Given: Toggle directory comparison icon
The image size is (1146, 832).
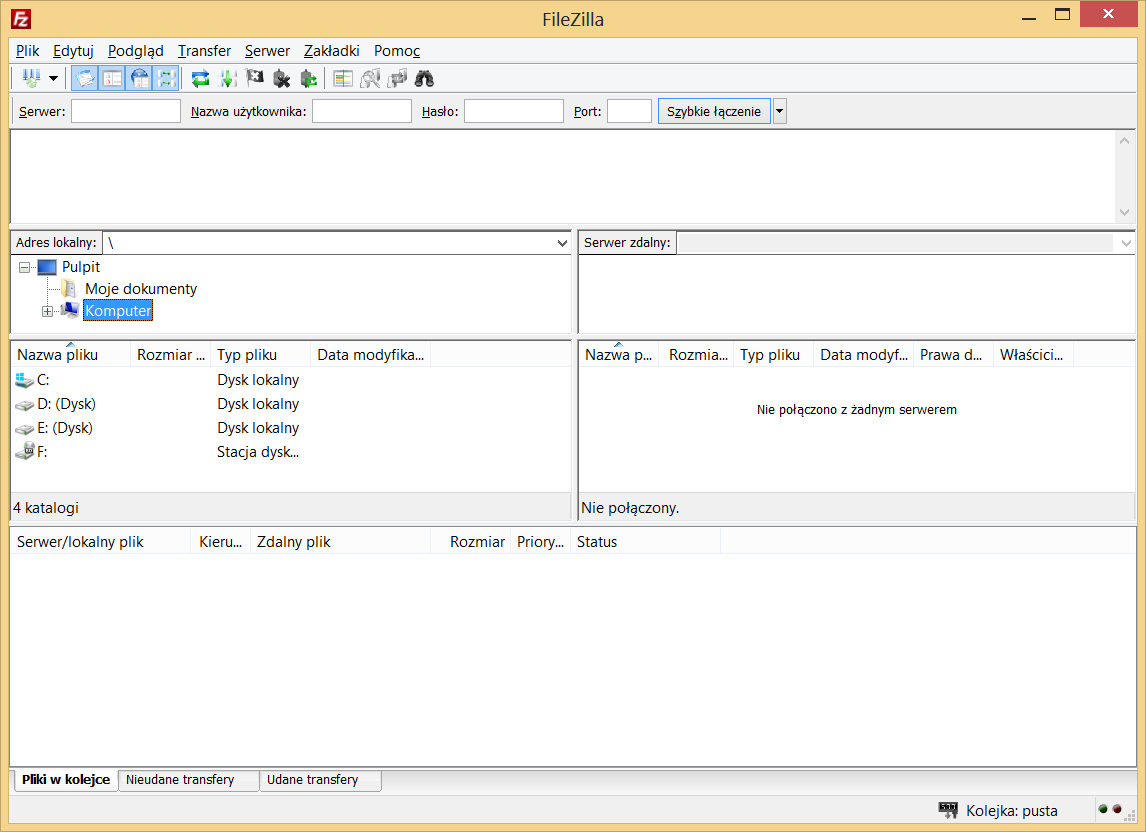Looking at the screenshot, I should pos(370,78).
